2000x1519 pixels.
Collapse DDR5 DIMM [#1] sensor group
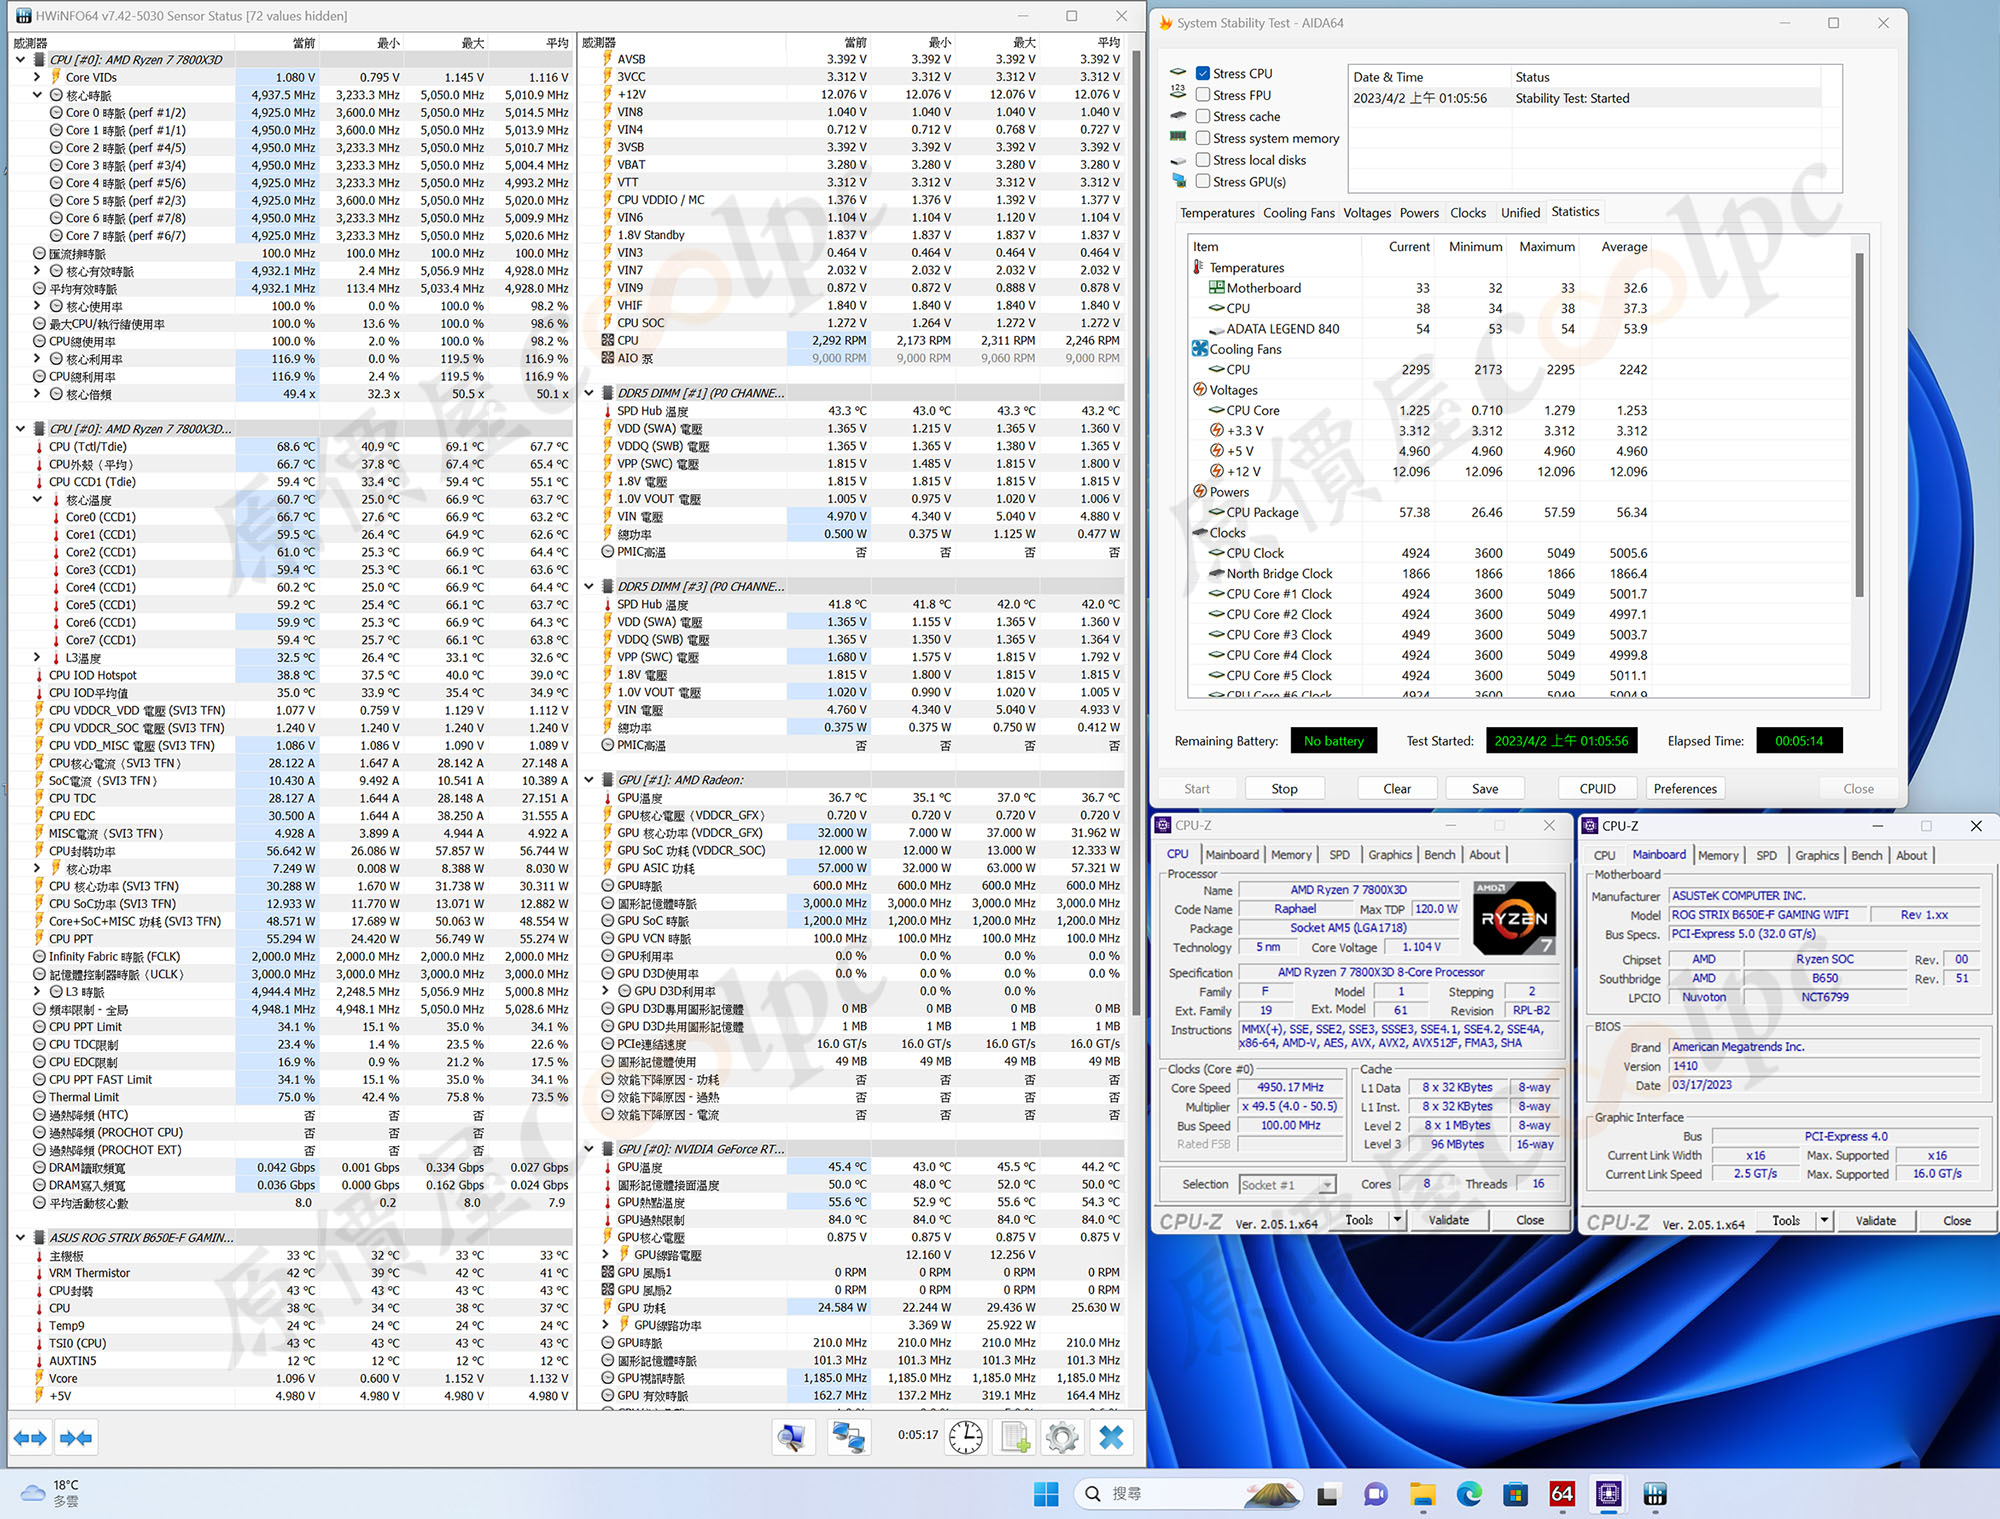pos(589,393)
